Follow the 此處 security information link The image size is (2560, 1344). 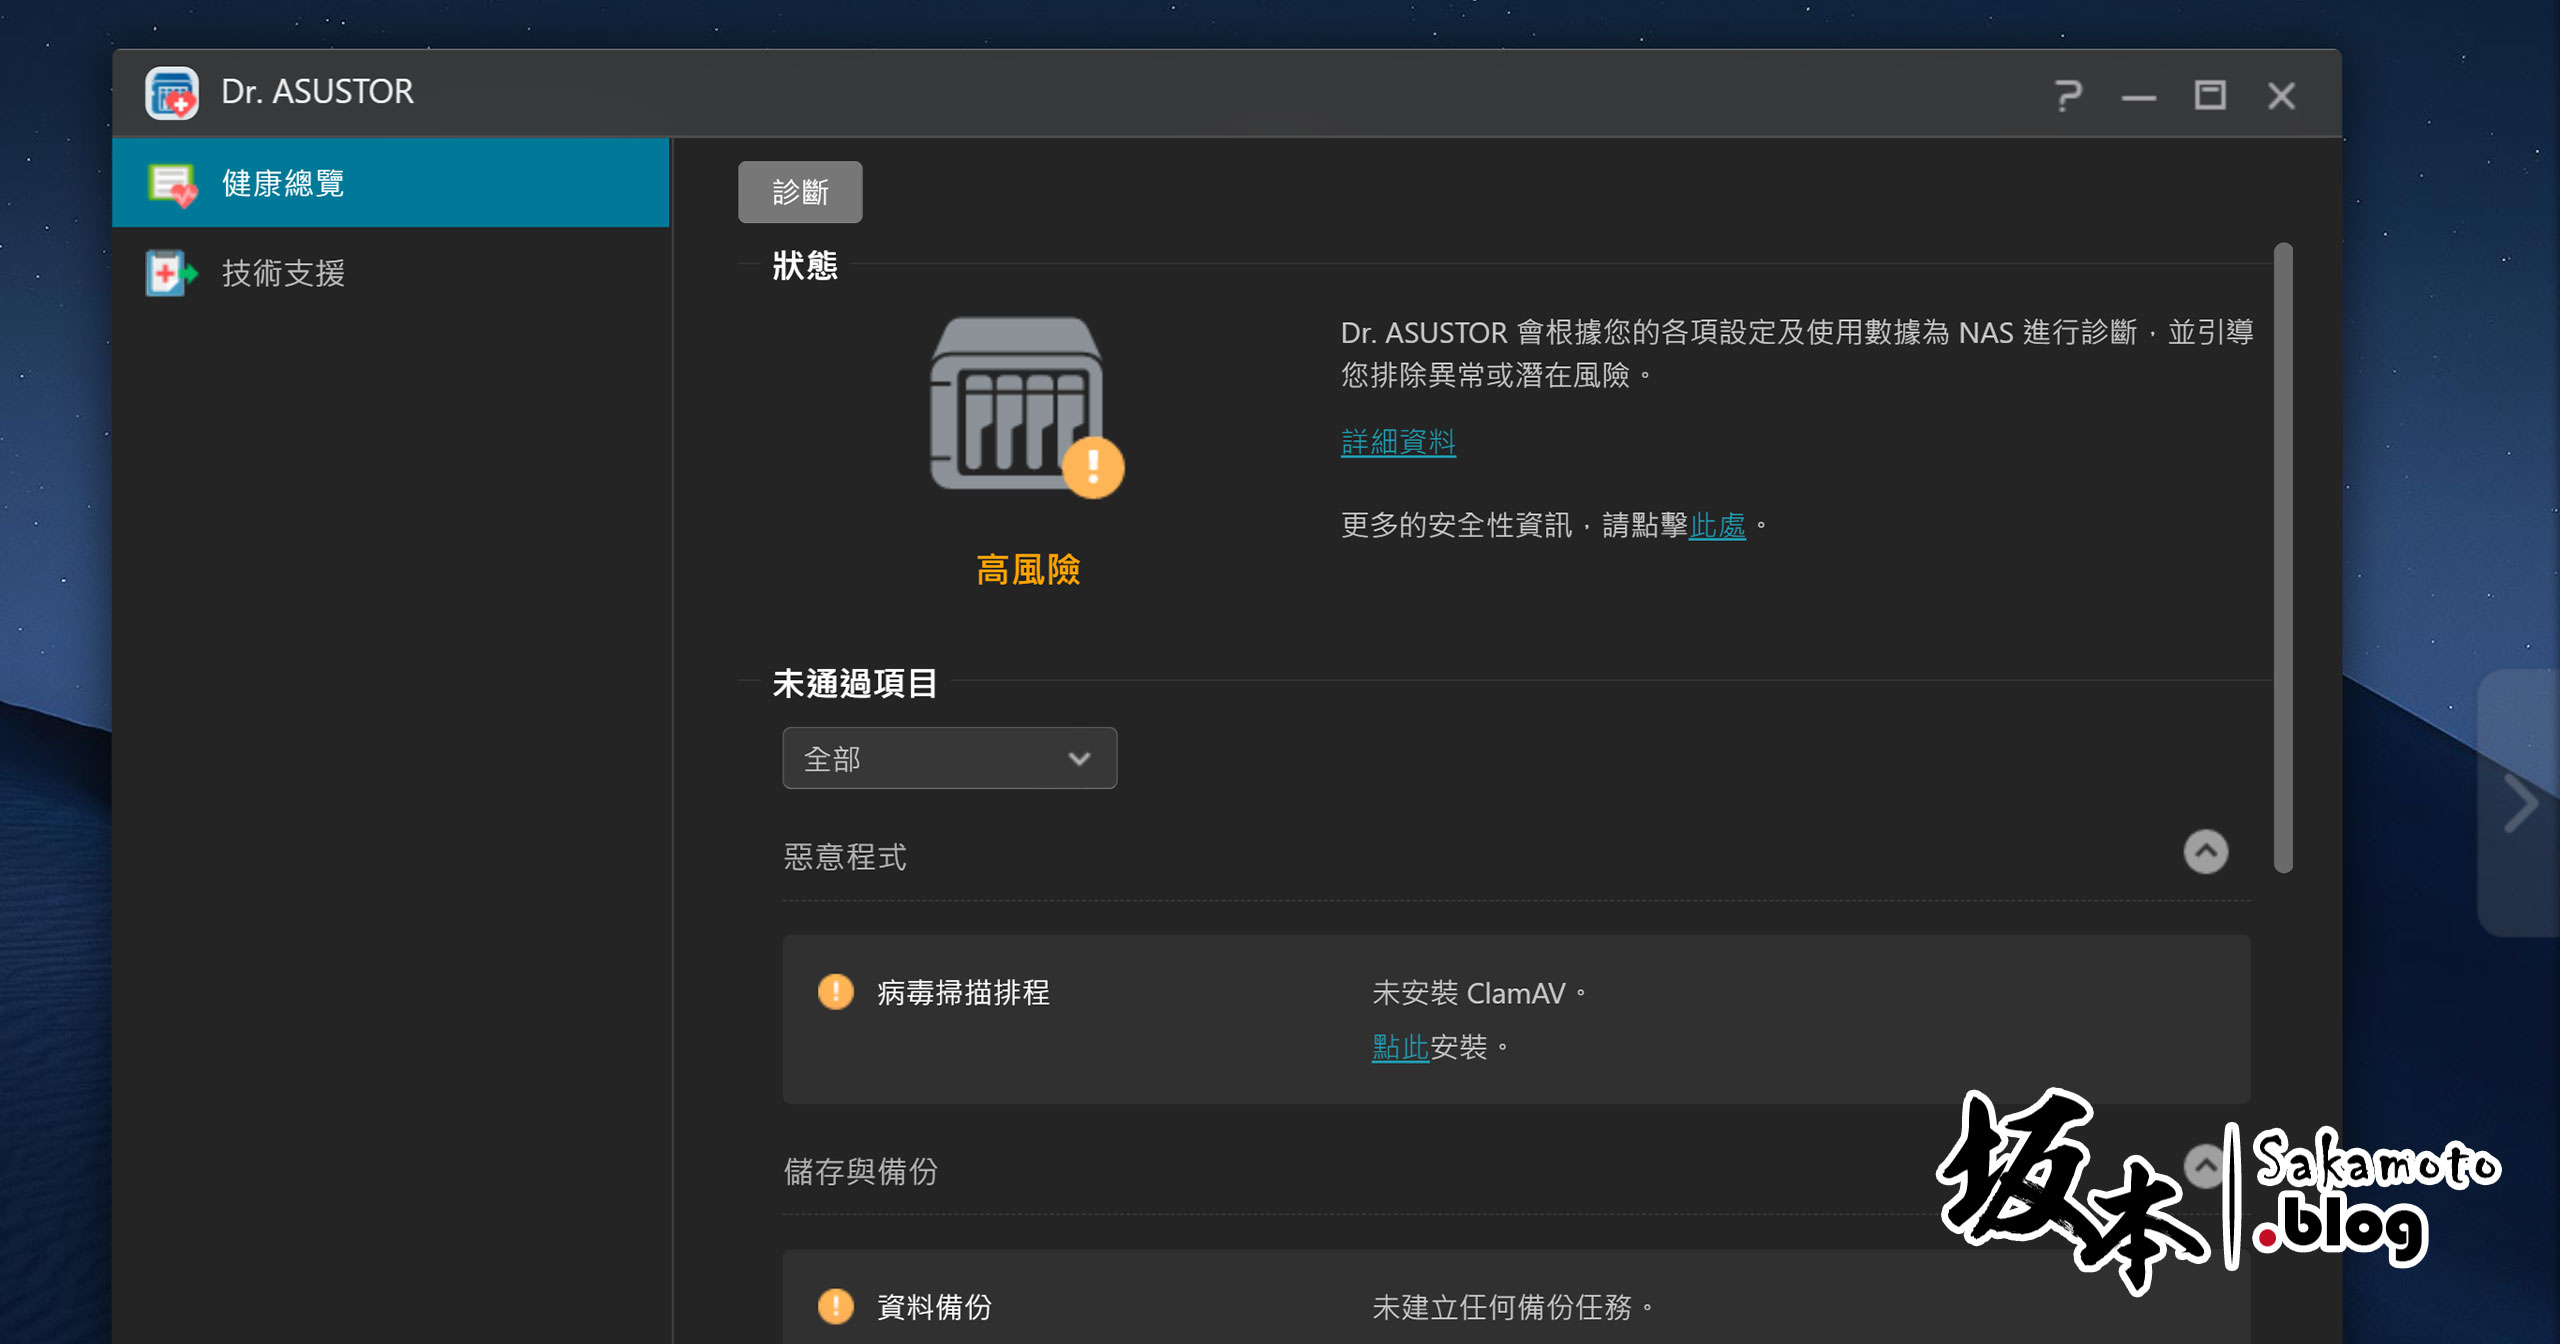(x=1717, y=524)
